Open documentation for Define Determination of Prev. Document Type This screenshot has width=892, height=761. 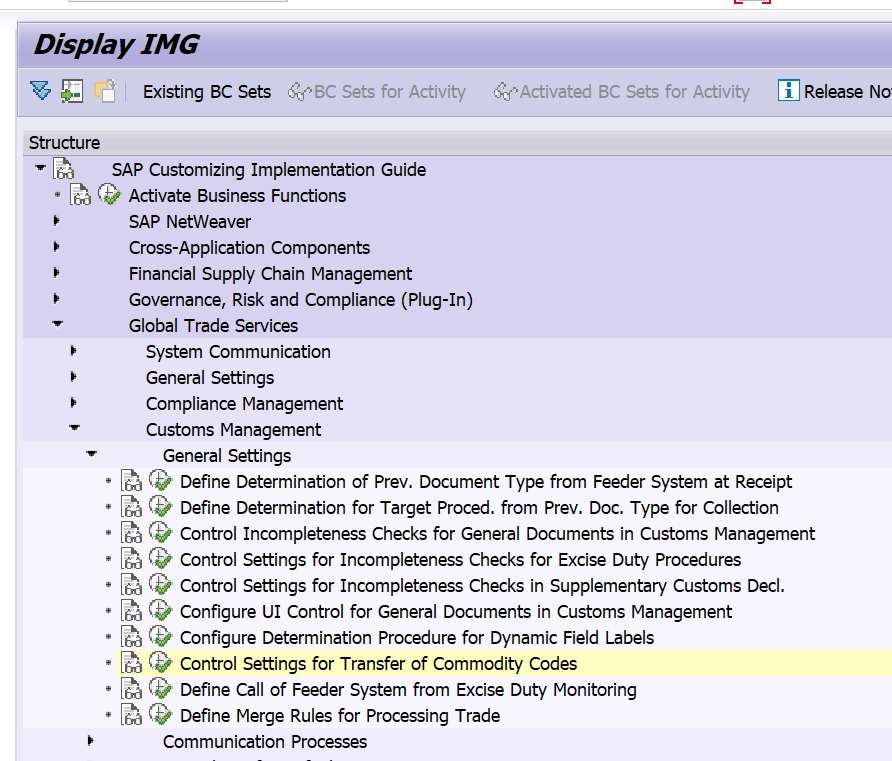point(131,481)
